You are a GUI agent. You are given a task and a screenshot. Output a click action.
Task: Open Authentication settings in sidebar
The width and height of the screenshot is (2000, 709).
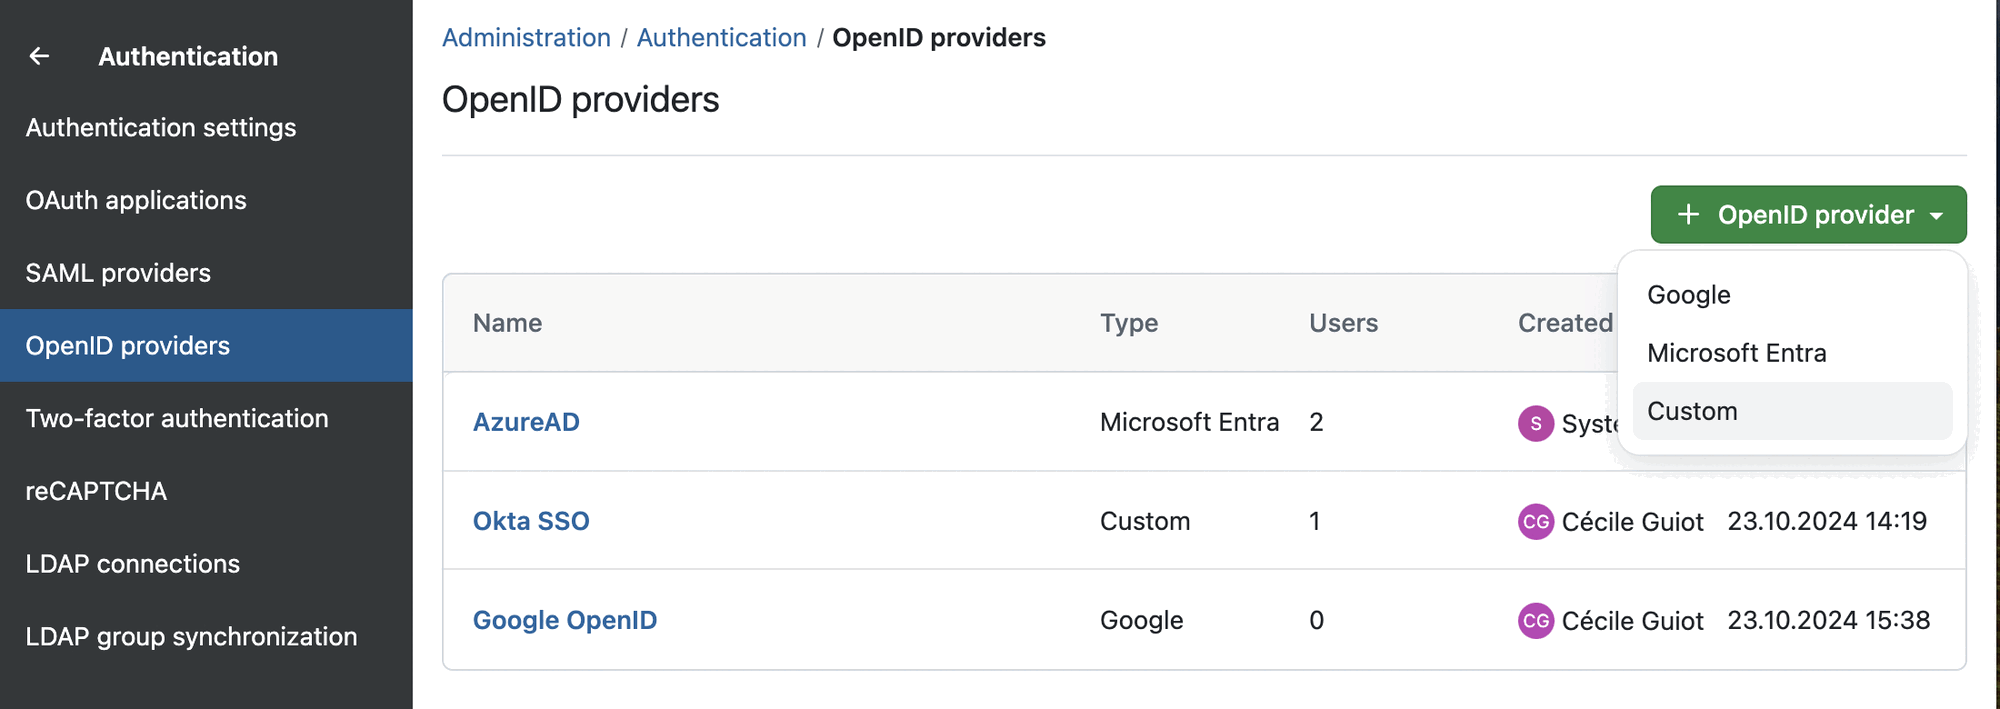(161, 128)
